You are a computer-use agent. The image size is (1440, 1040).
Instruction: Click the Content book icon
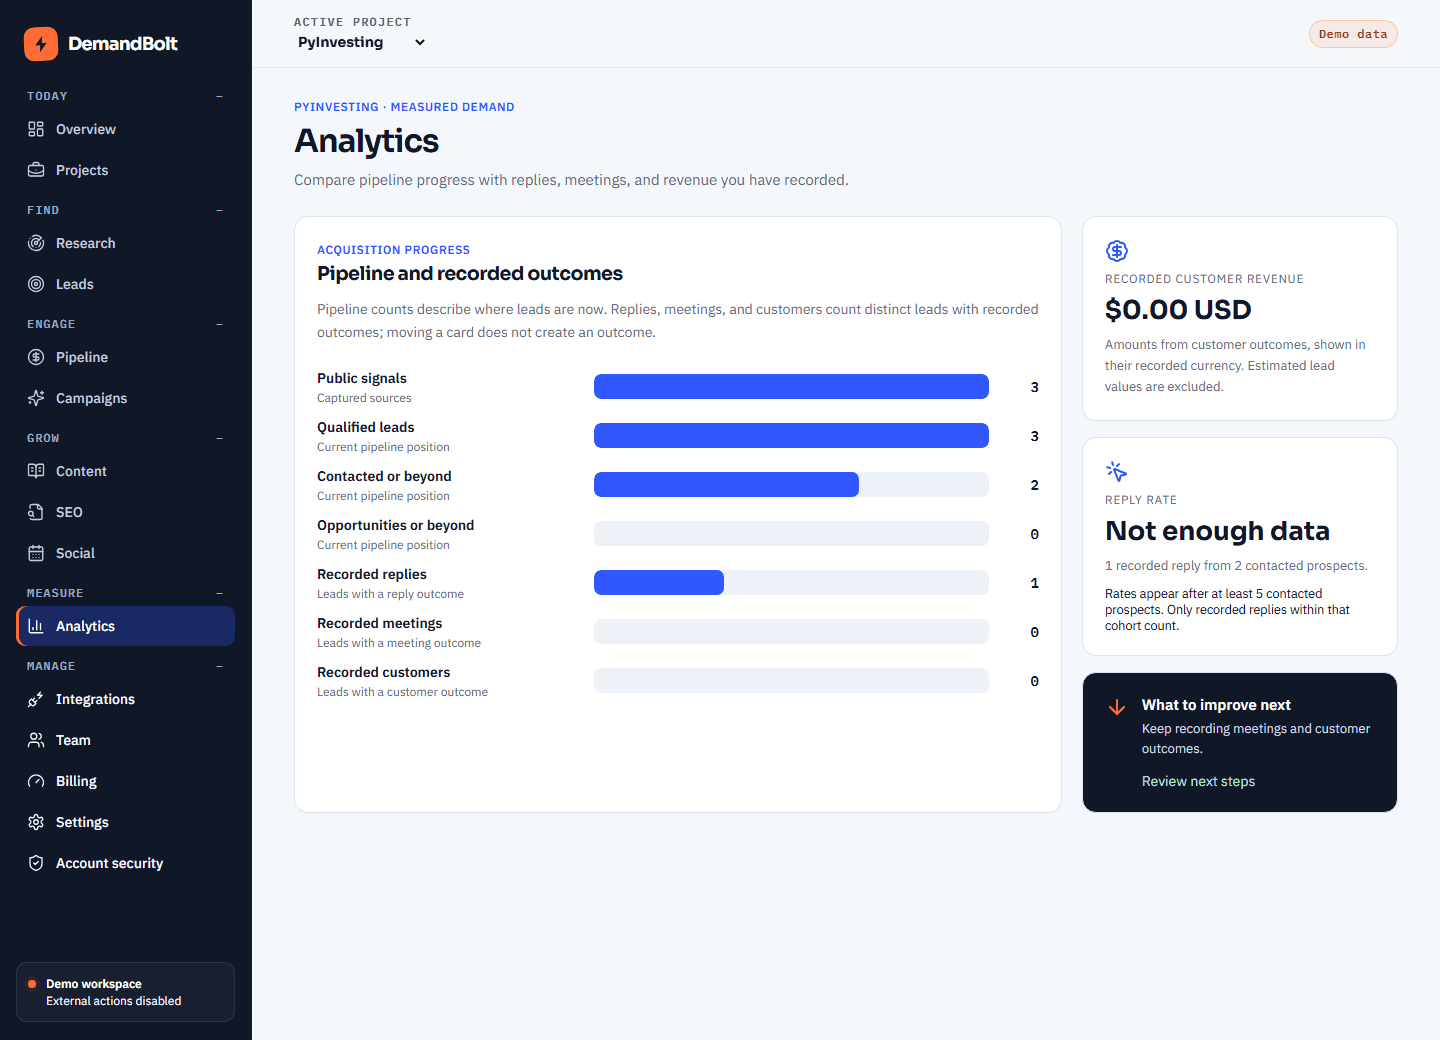click(x=36, y=471)
